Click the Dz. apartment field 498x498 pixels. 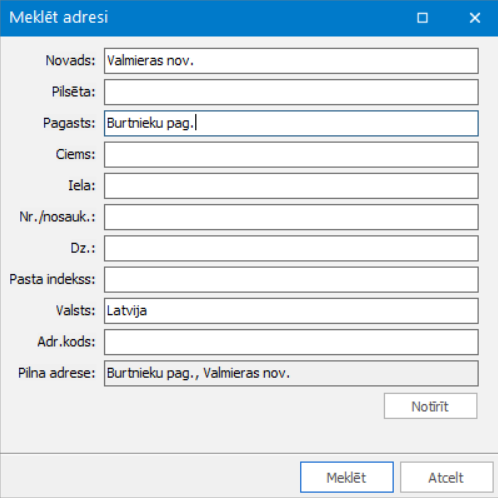(291, 248)
